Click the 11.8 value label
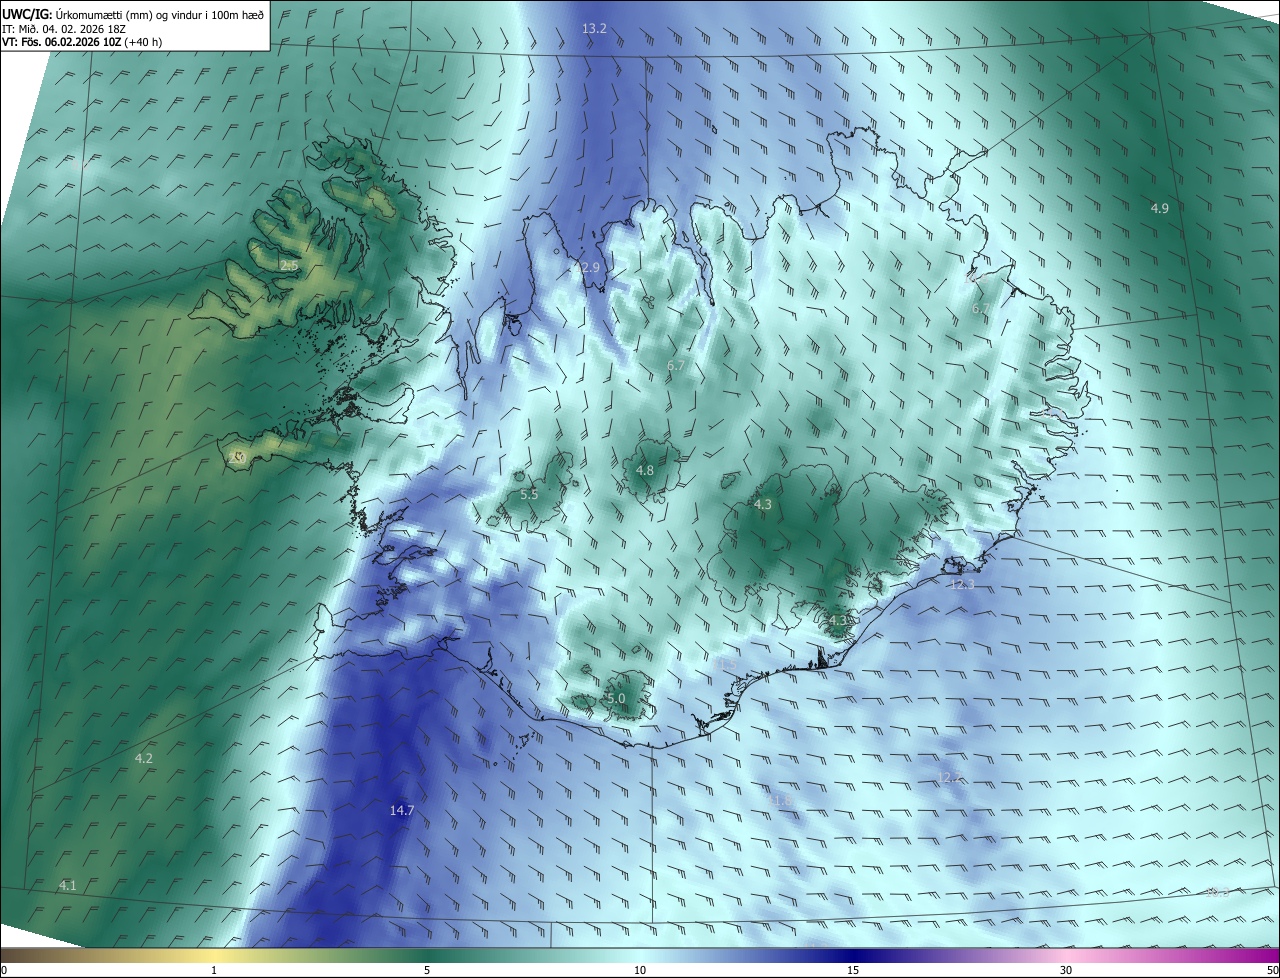 [781, 801]
